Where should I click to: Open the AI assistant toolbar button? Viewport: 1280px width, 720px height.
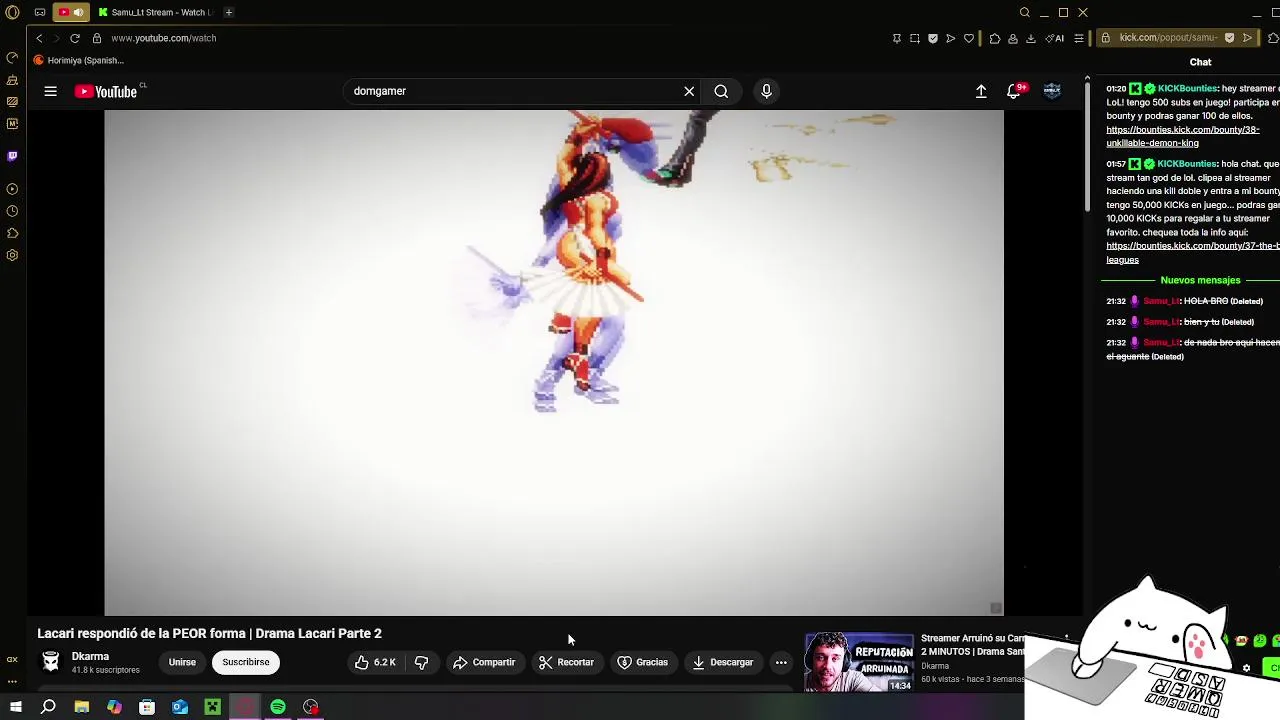click(x=1055, y=38)
